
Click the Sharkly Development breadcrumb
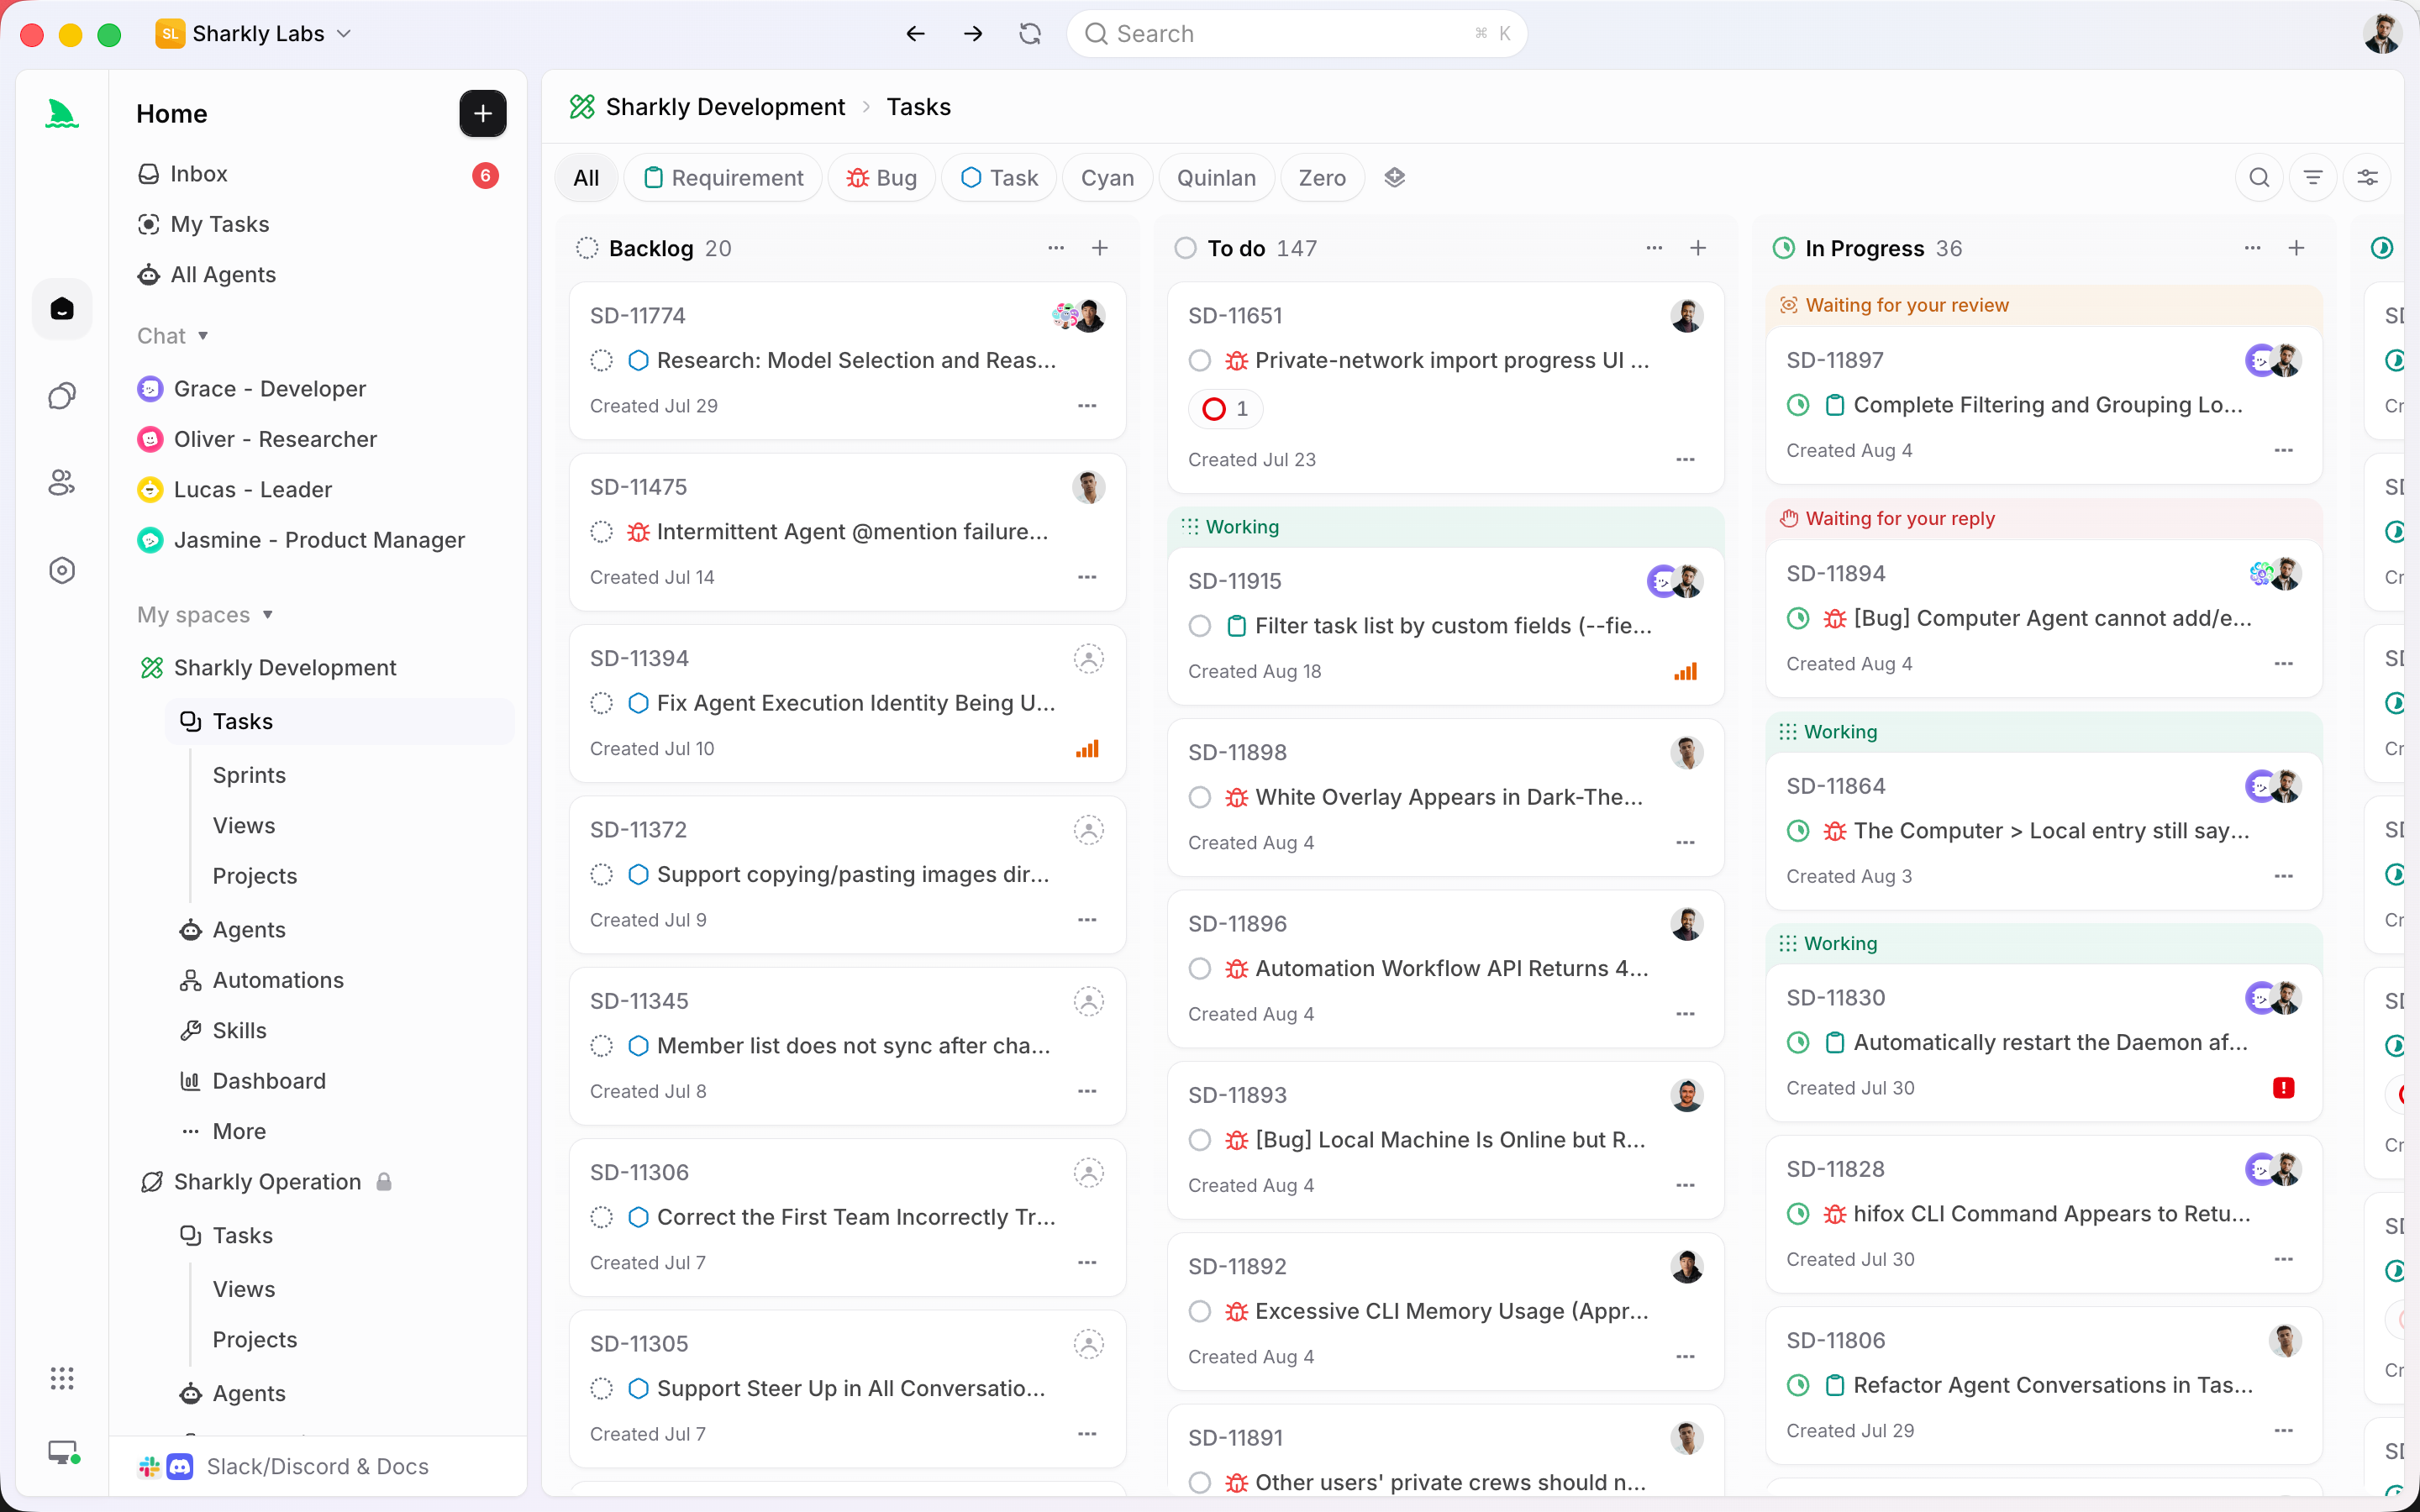[x=725, y=107]
